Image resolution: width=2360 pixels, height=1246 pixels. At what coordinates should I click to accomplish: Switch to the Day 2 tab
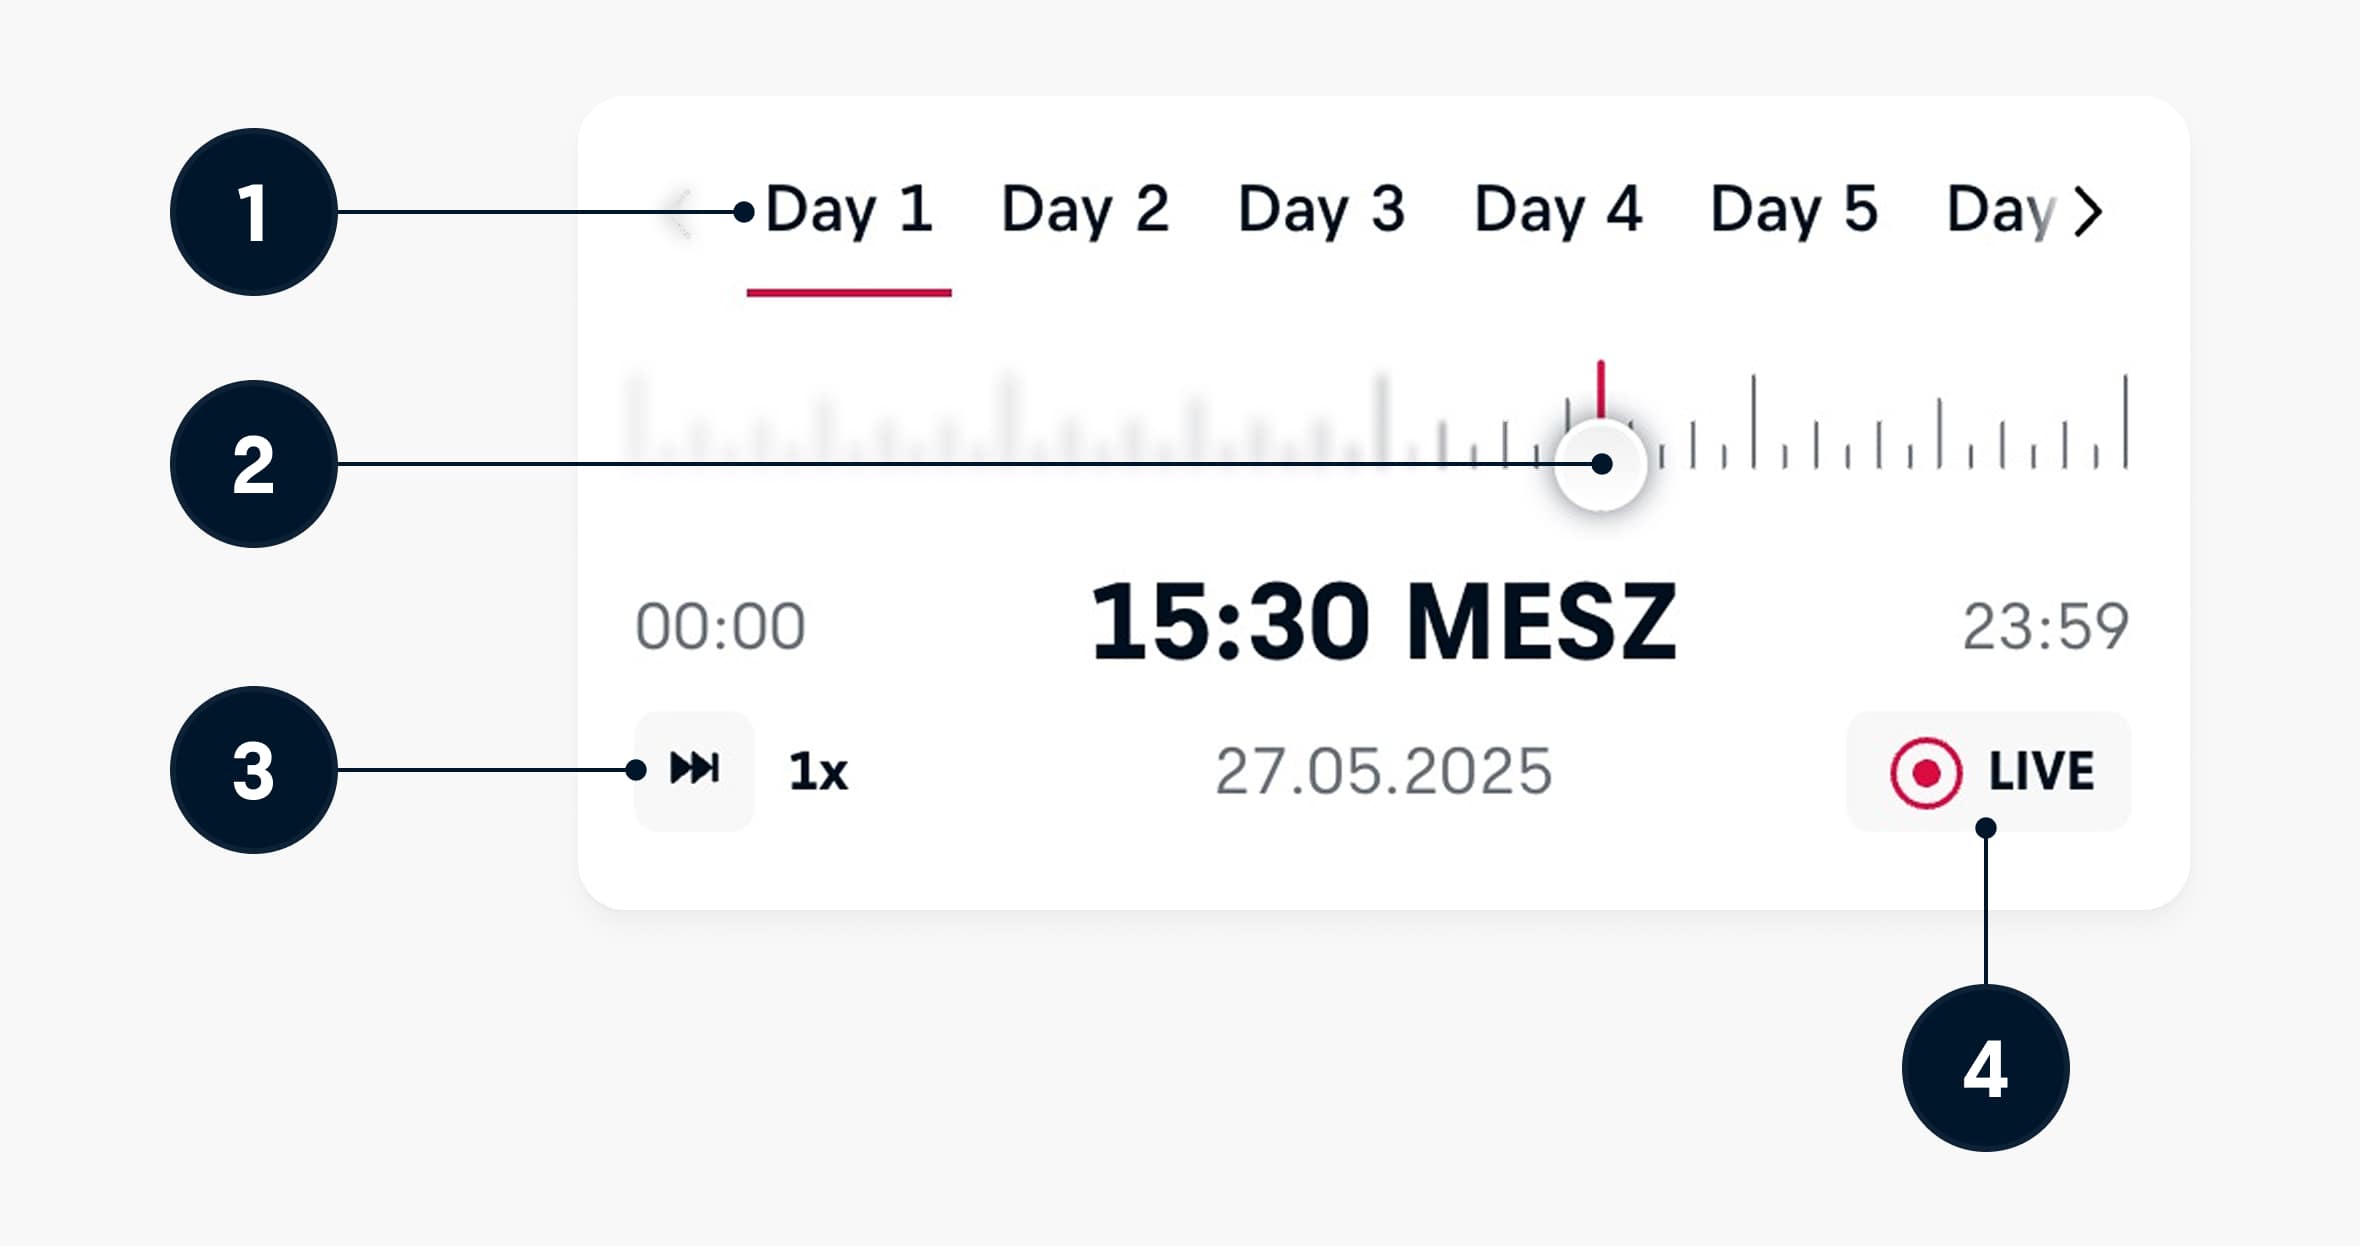(1085, 210)
